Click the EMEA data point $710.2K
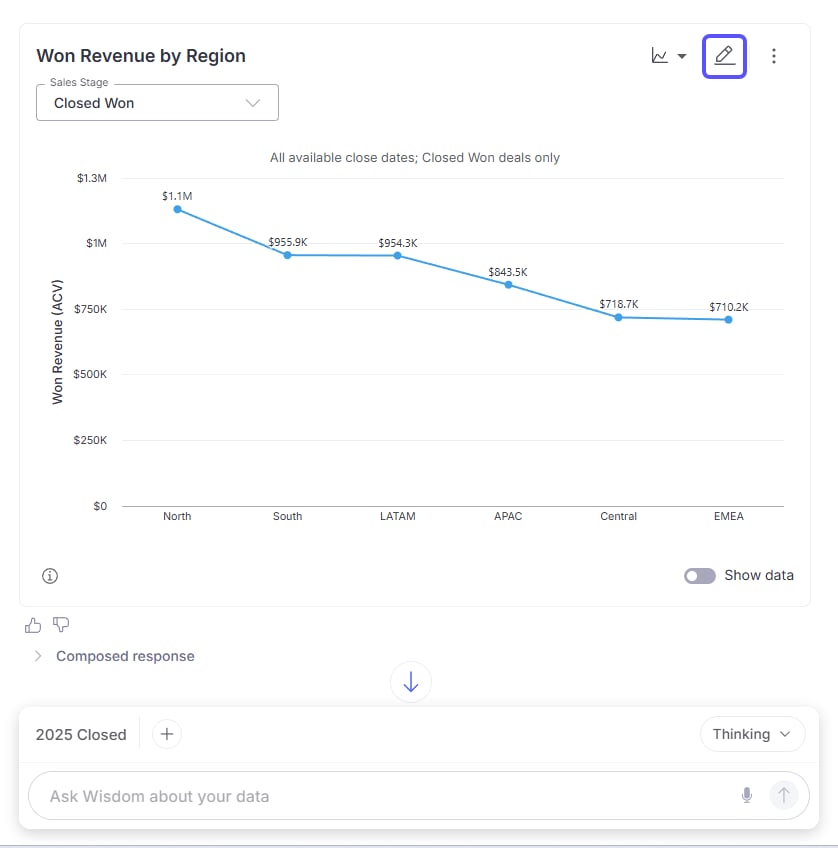Screen dimensions: 838x848 coord(729,320)
